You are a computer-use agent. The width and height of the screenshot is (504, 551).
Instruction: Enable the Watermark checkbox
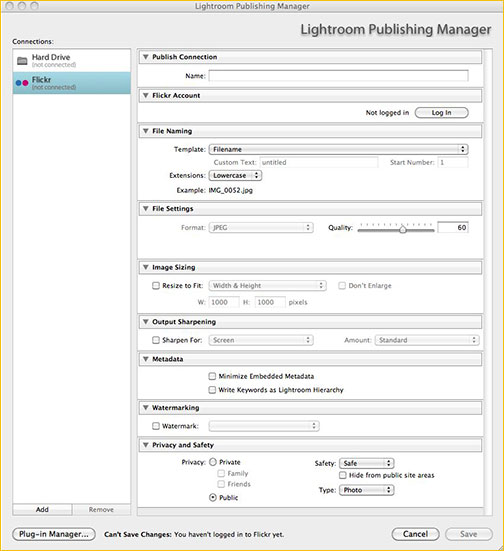point(156,426)
